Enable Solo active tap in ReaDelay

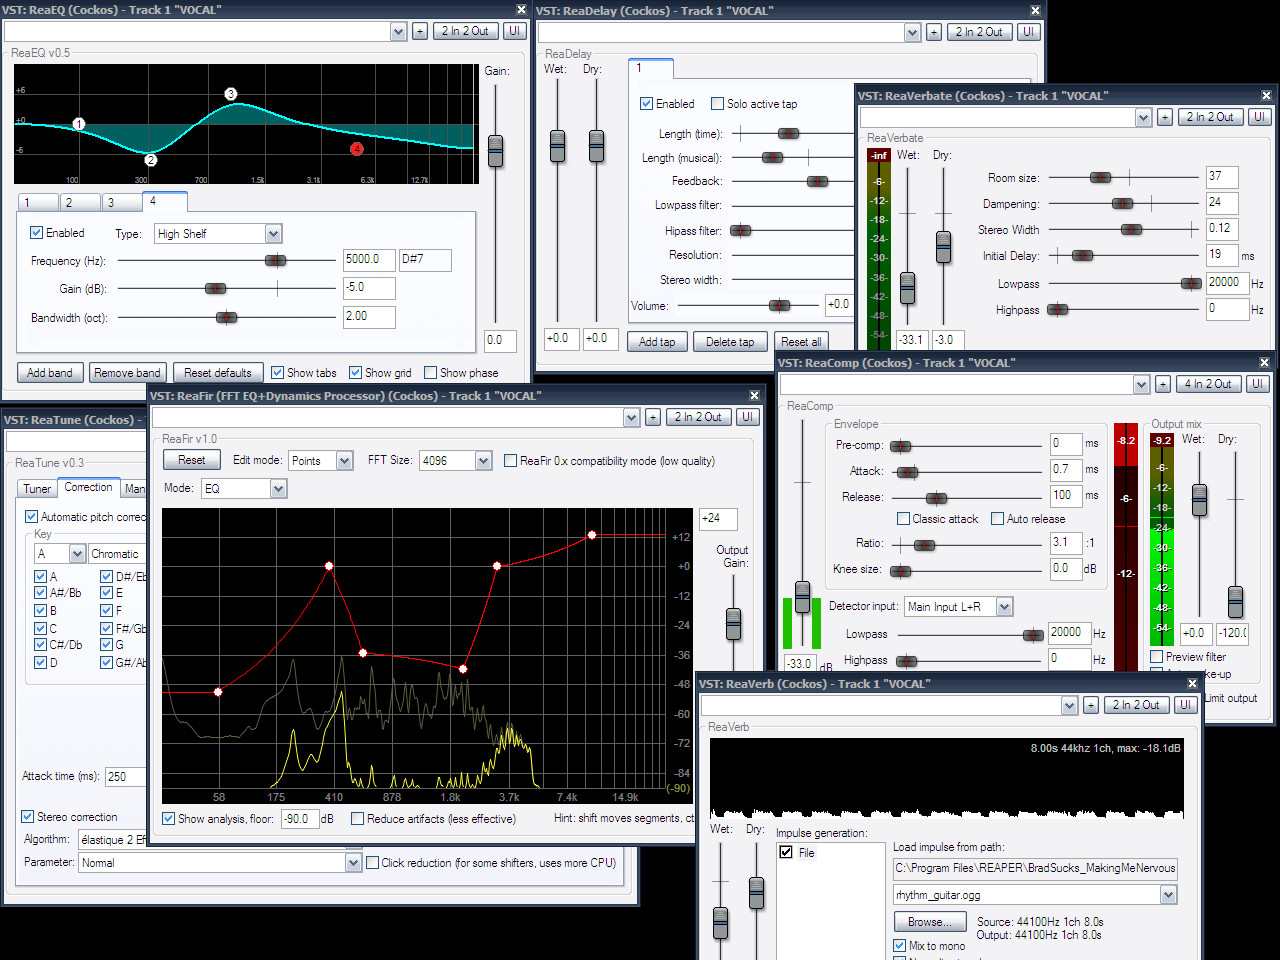[717, 104]
